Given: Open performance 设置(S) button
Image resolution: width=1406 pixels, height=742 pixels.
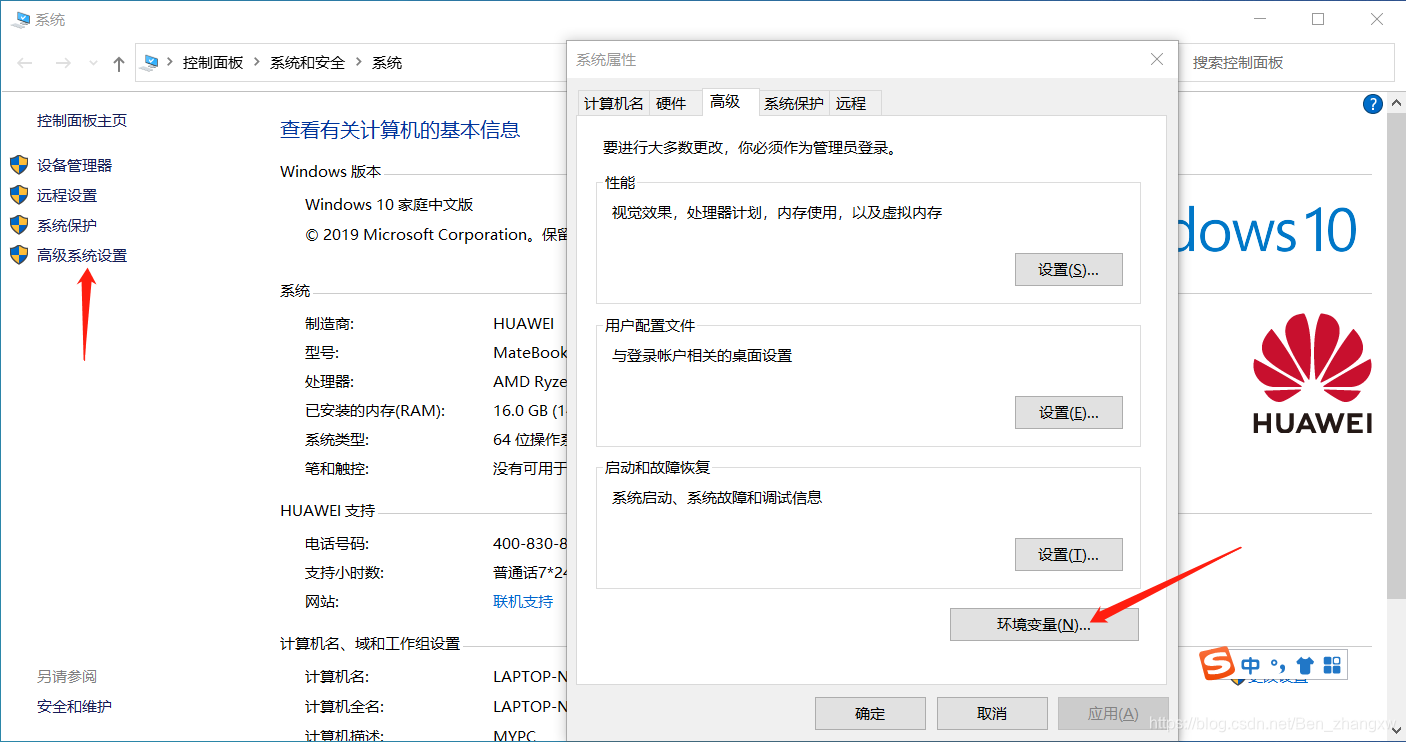Looking at the screenshot, I should [1068, 270].
